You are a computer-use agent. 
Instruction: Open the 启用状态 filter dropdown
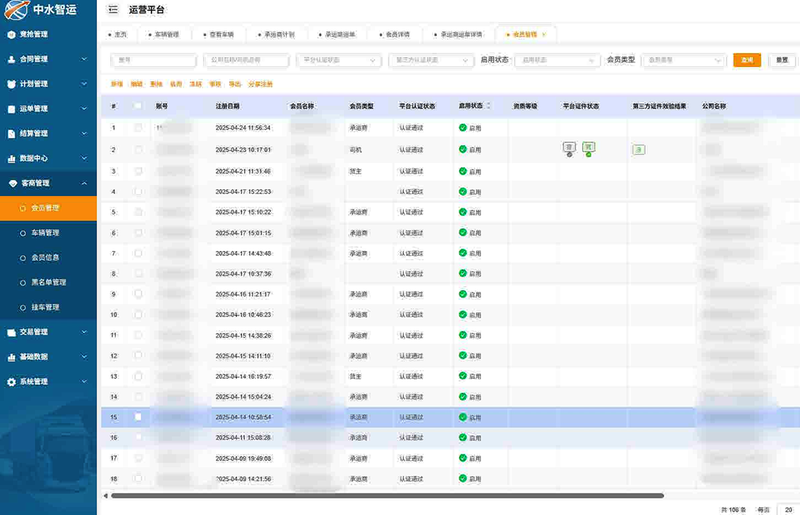pos(557,60)
